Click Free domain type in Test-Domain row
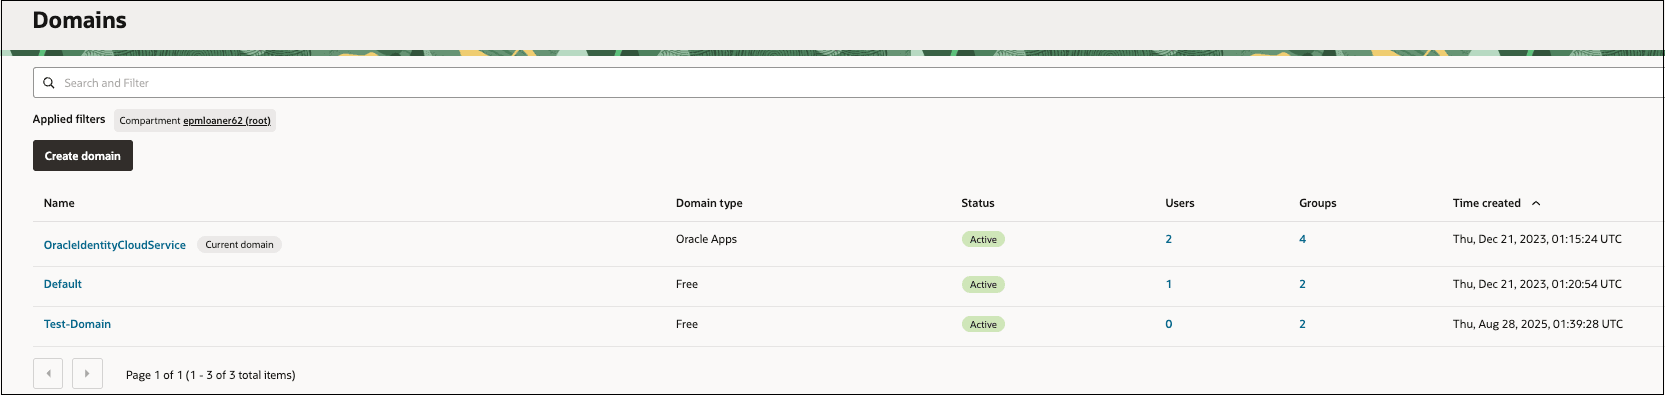The height and width of the screenshot is (395, 1665). pyautogui.click(x=687, y=324)
